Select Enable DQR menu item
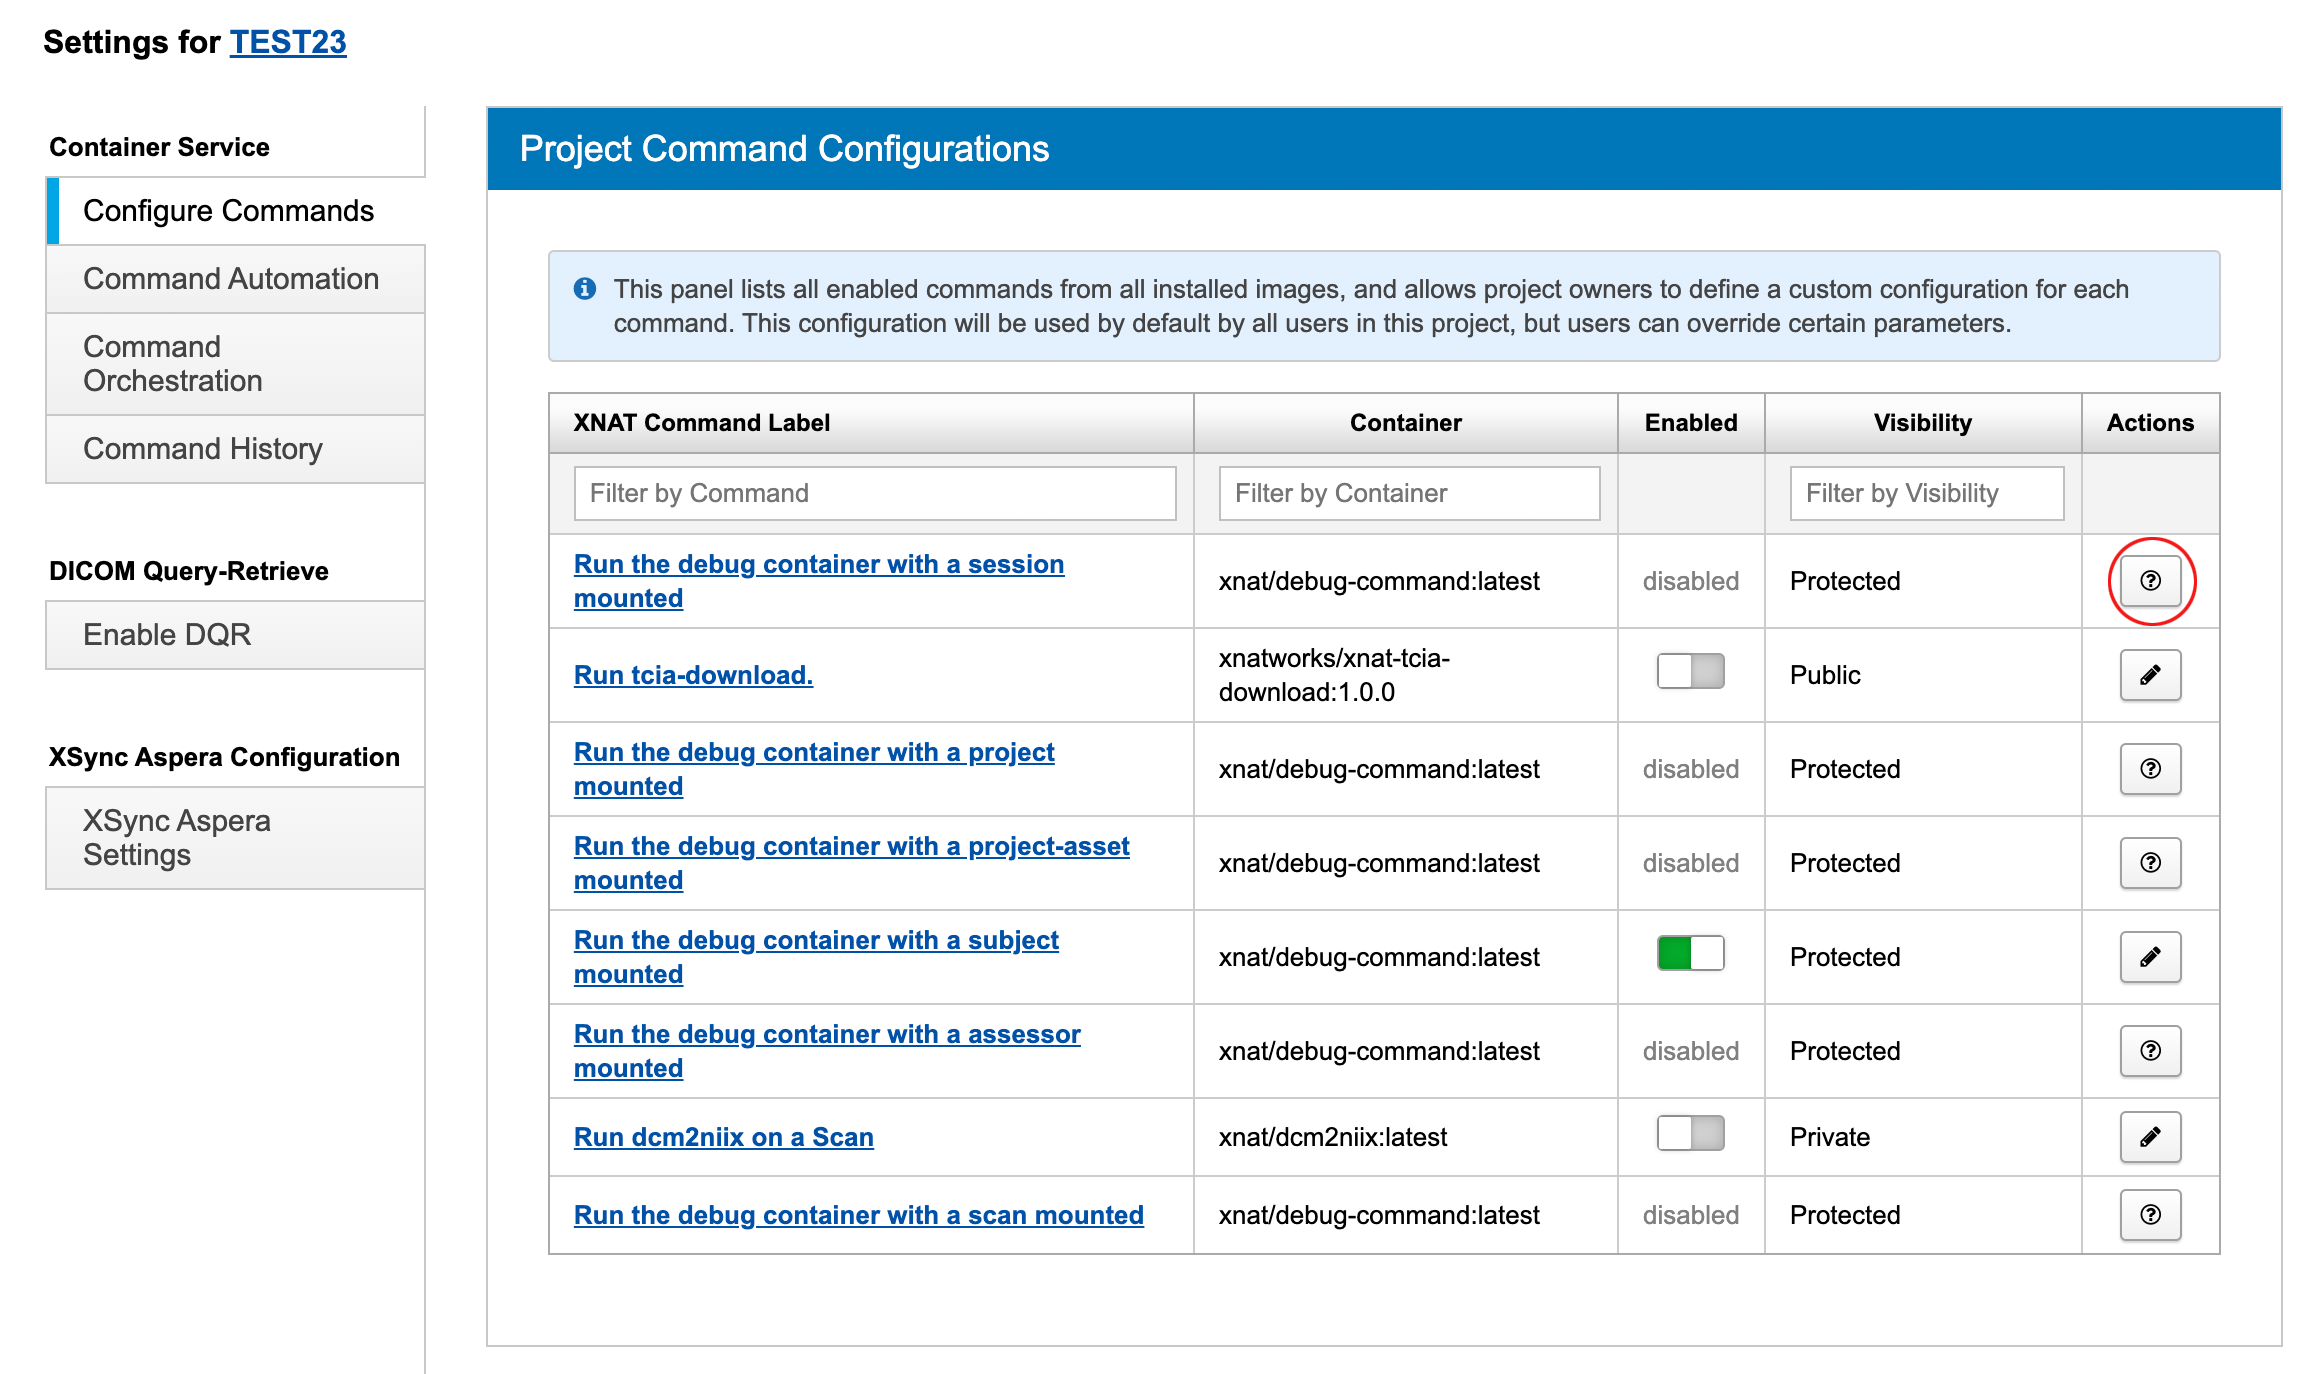 pyautogui.click(x=167, y=635)
